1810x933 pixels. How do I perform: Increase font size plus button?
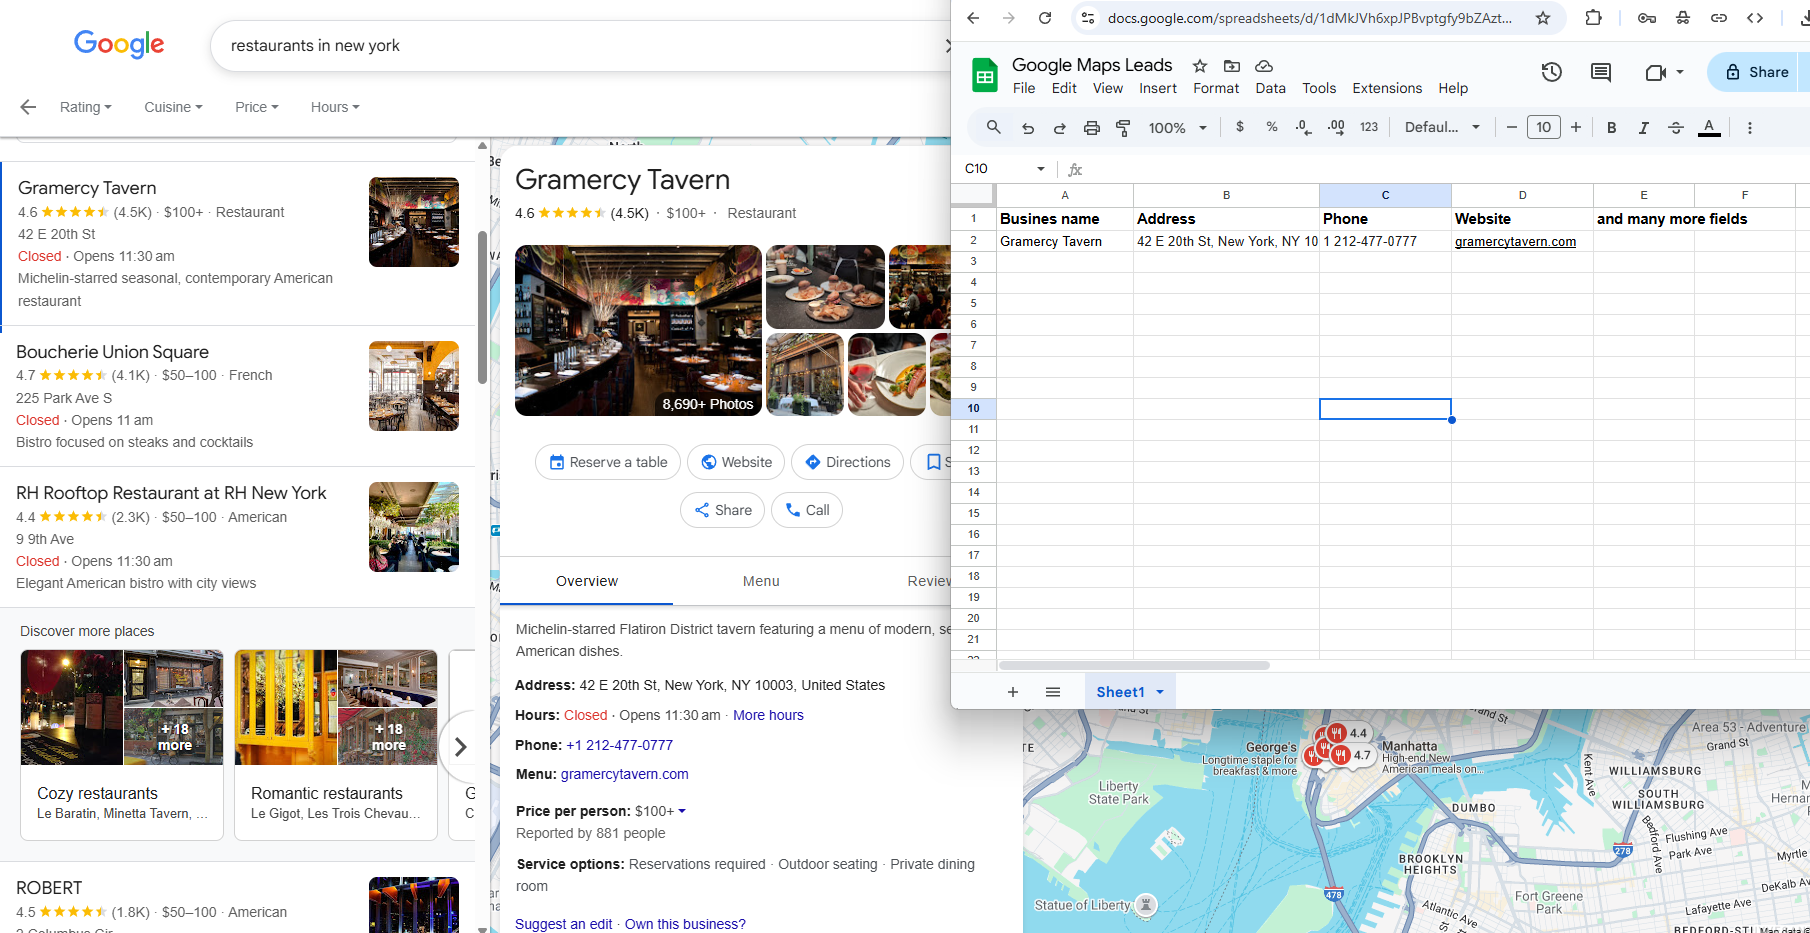tap(1576, 127)
